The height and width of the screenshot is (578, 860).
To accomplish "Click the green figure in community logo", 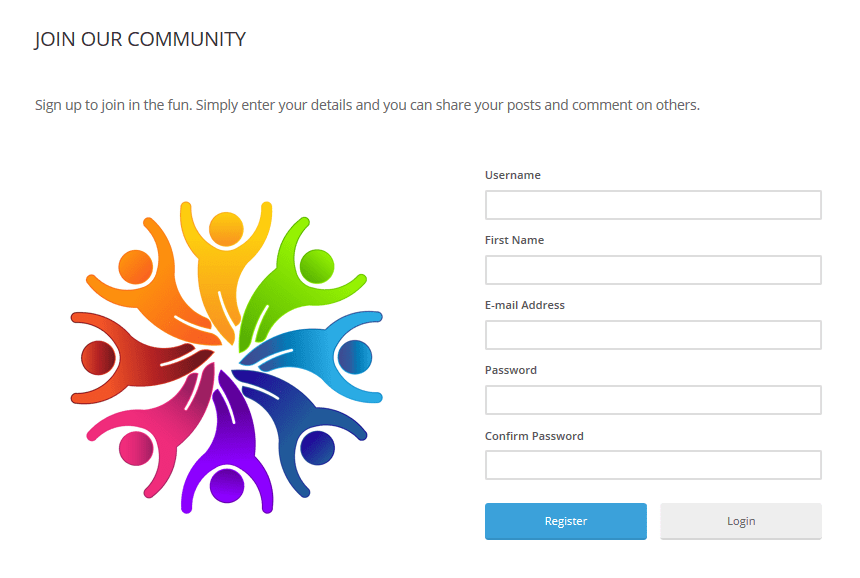I will [296, 280].
